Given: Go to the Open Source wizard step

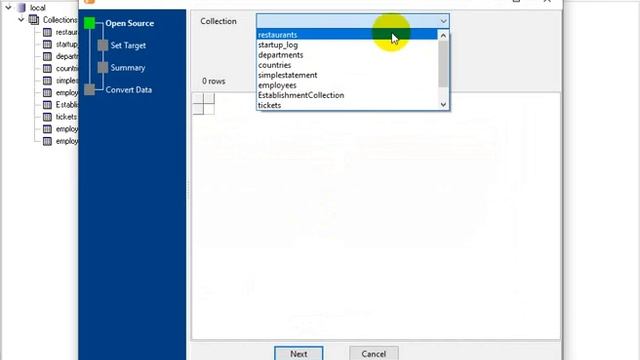Looking at the screenshot, I should click(x=129, y=23).
